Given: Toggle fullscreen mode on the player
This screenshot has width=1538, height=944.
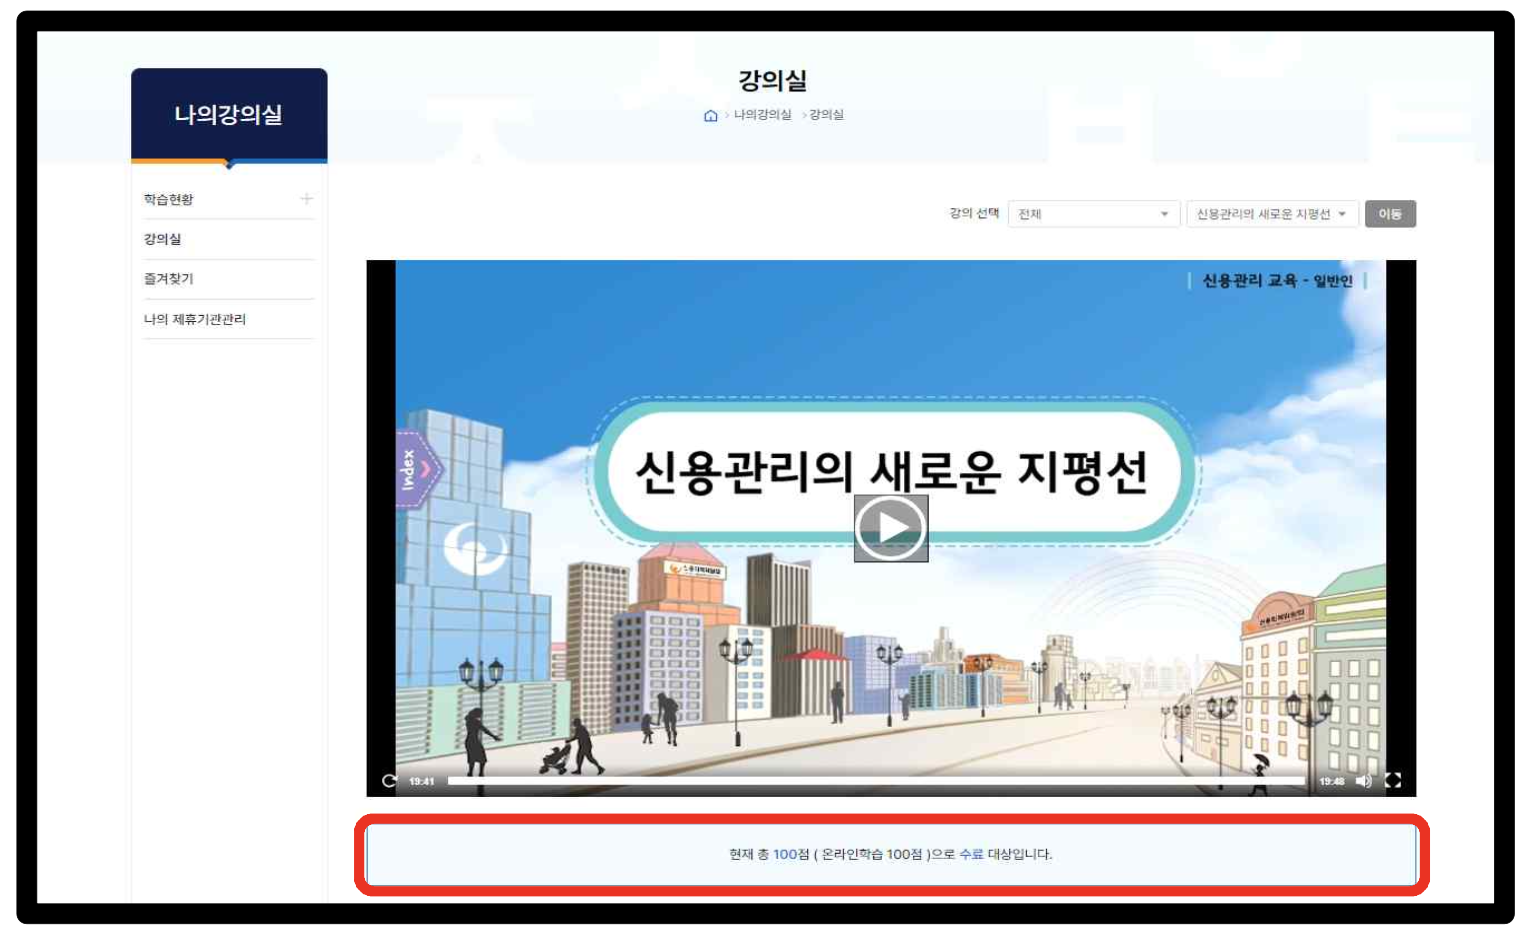Looking at the screenshot, I should (1394, 780).
